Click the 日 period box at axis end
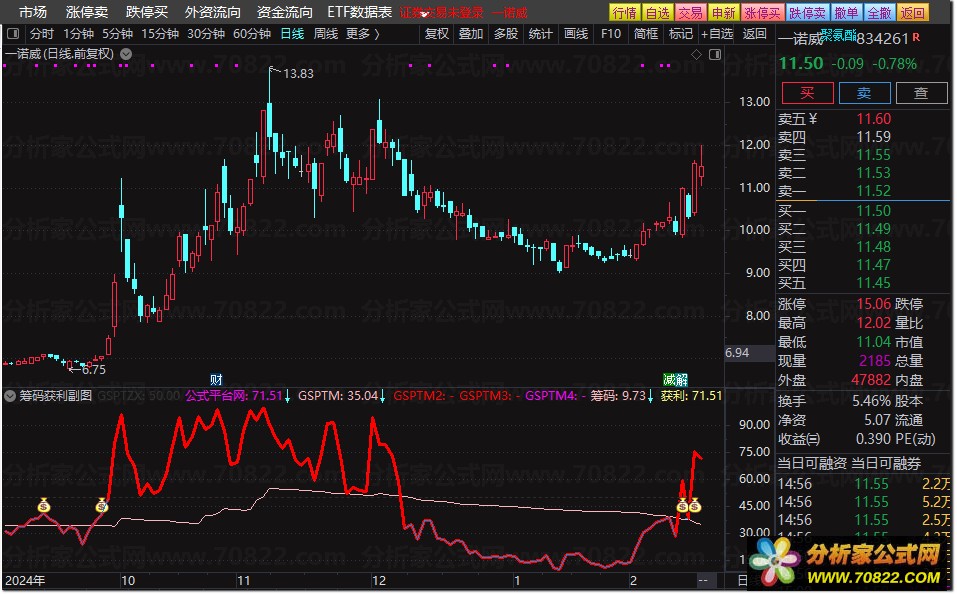 pyautogui.click(x=742, y=581)
